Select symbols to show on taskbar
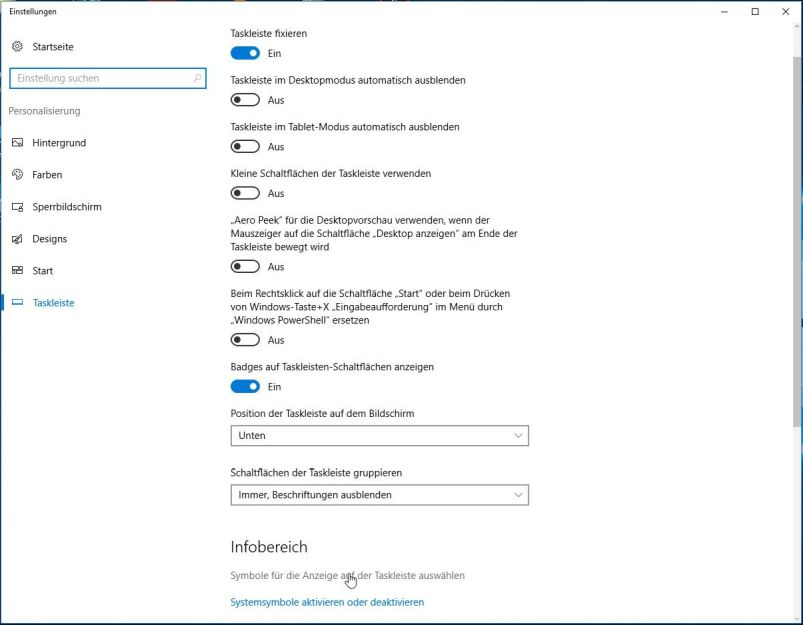This screenshot has height=625, width=803. [348, 575]
